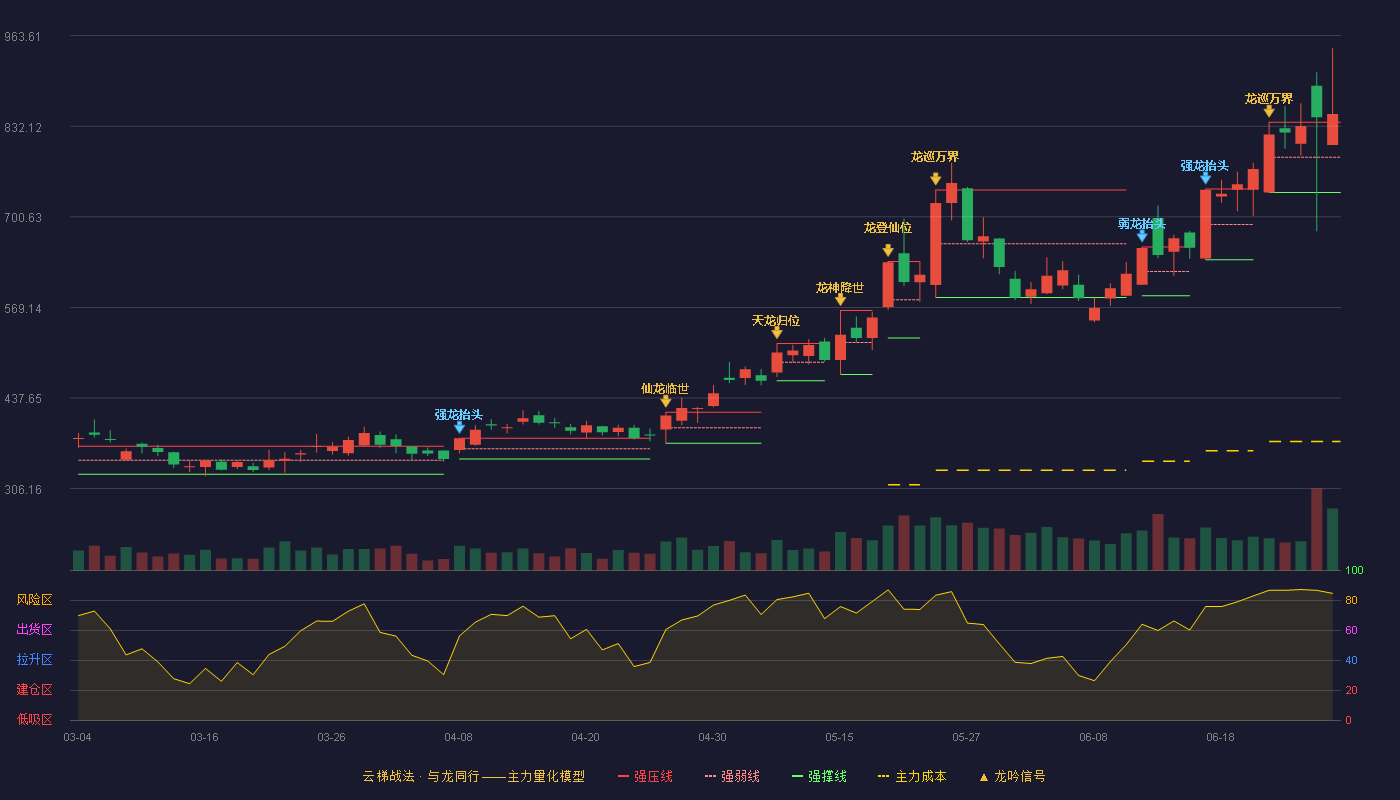The image size is (1400, 800).
Task: Click the 03-26 date label
Action: point(331,737)
